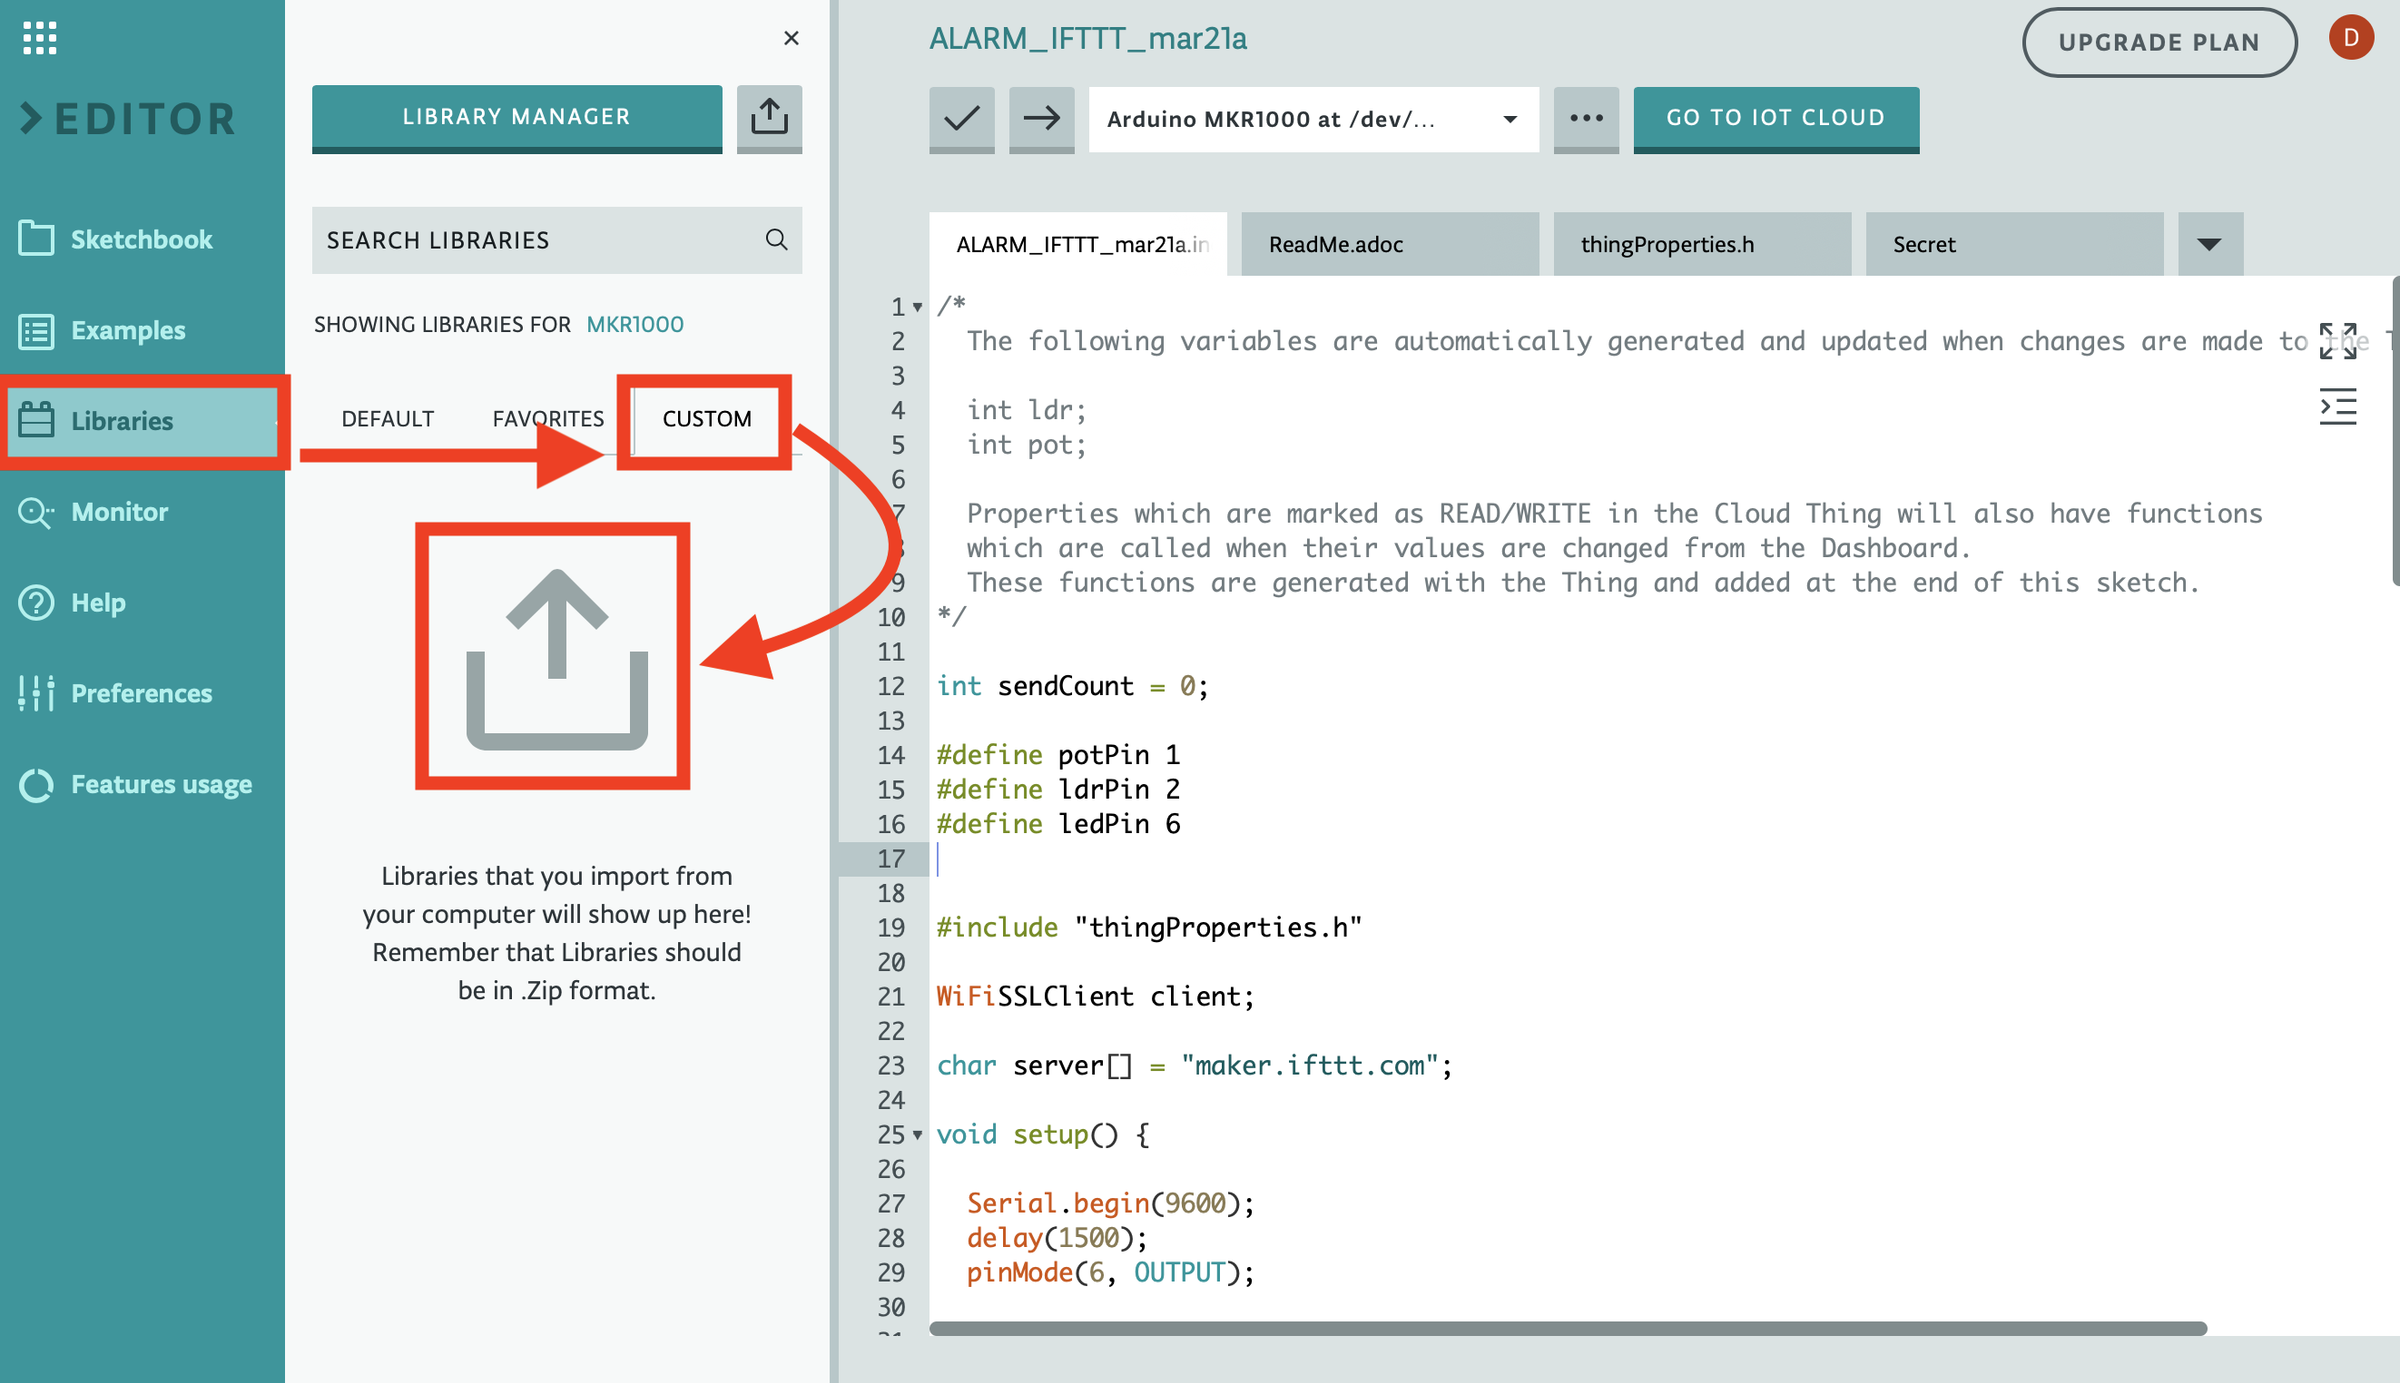Click the Verify checkmark icon
2400x1383 pixels.
click(x=961, y=118)
